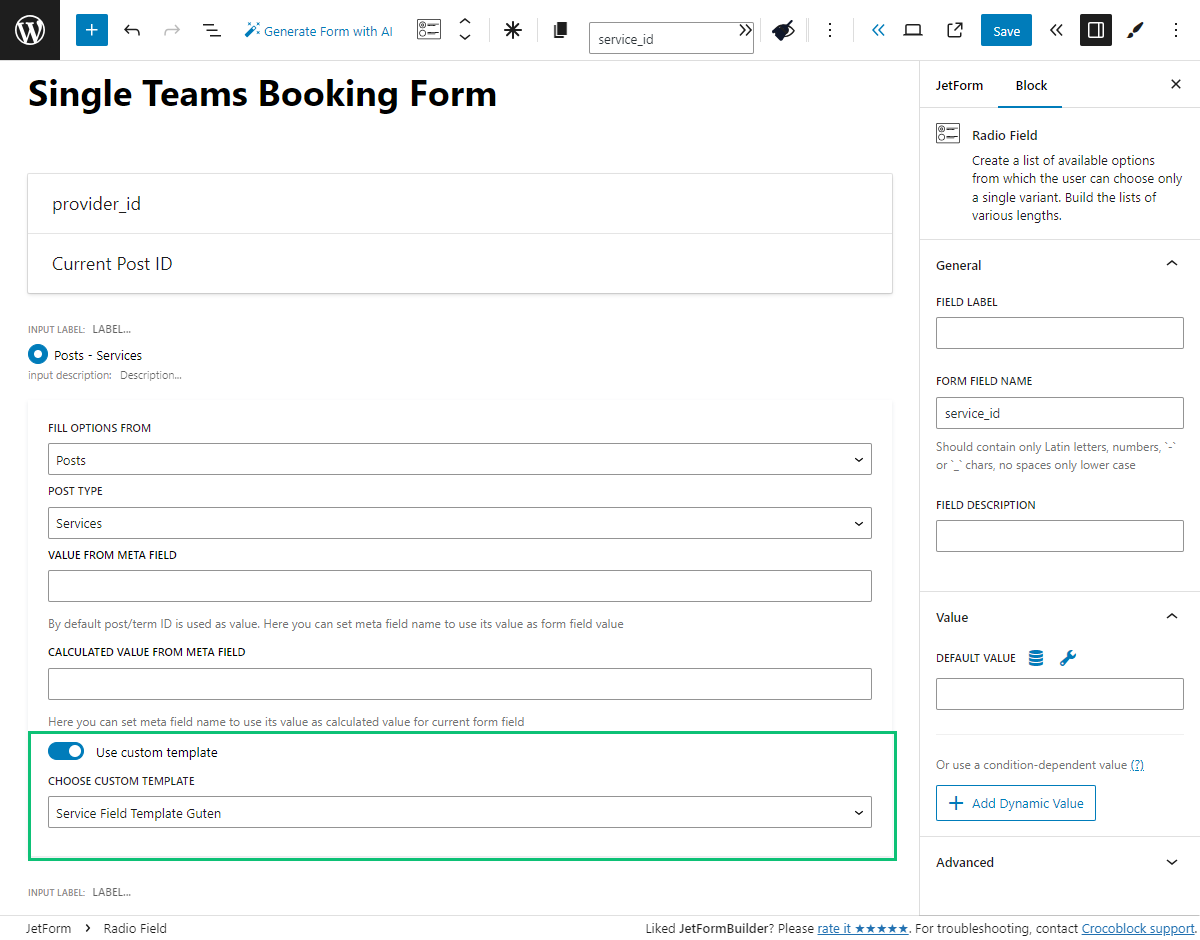This screenshot has height=940, width=1200.
Task: Switch to the JetForm tab
Action: tap(959, 85)
